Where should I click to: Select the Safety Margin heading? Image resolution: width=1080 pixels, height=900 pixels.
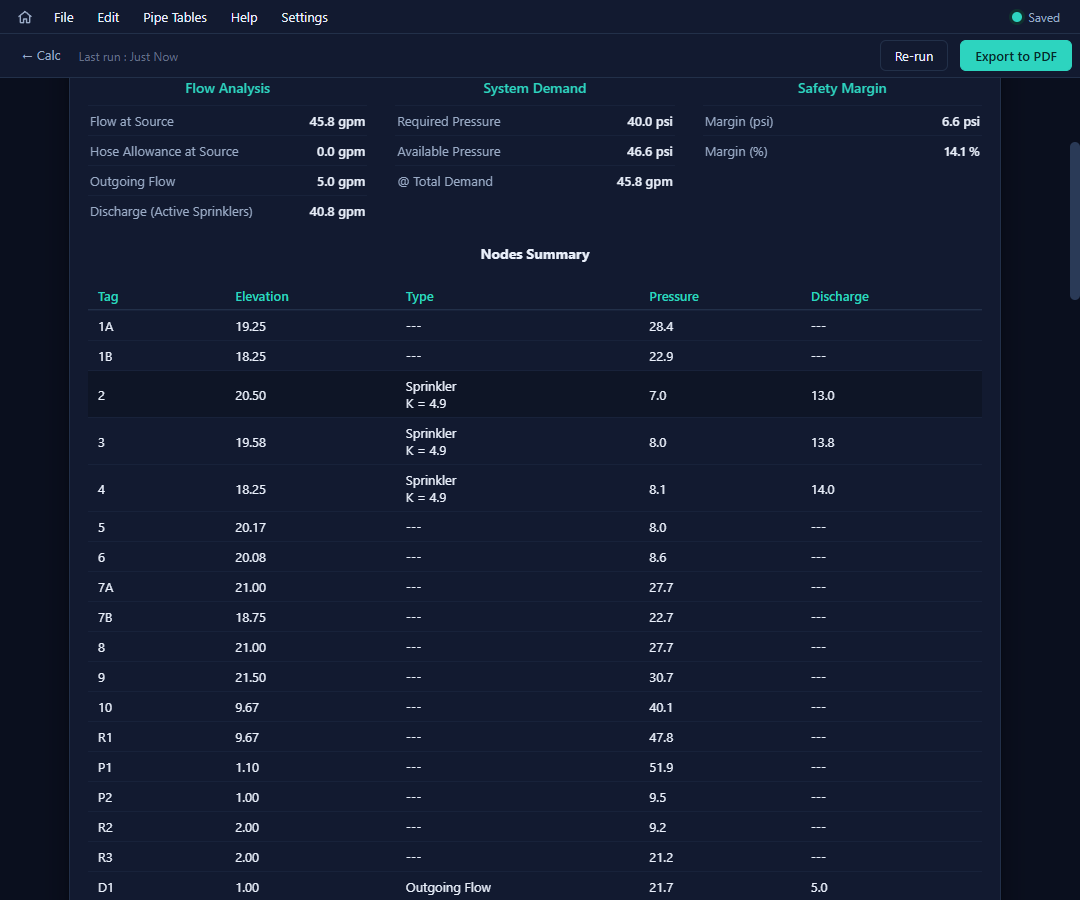point(842,88)
